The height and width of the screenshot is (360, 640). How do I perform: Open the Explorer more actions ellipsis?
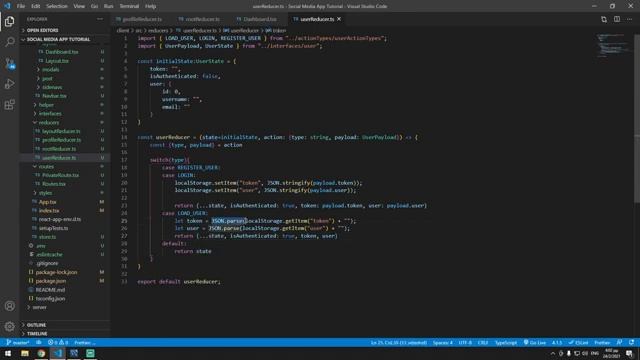(100, 19)
